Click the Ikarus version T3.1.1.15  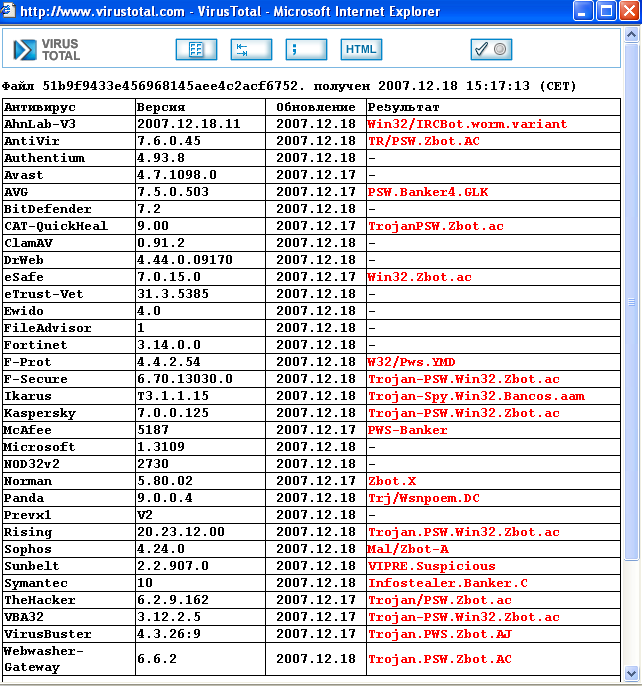[173, 396]
